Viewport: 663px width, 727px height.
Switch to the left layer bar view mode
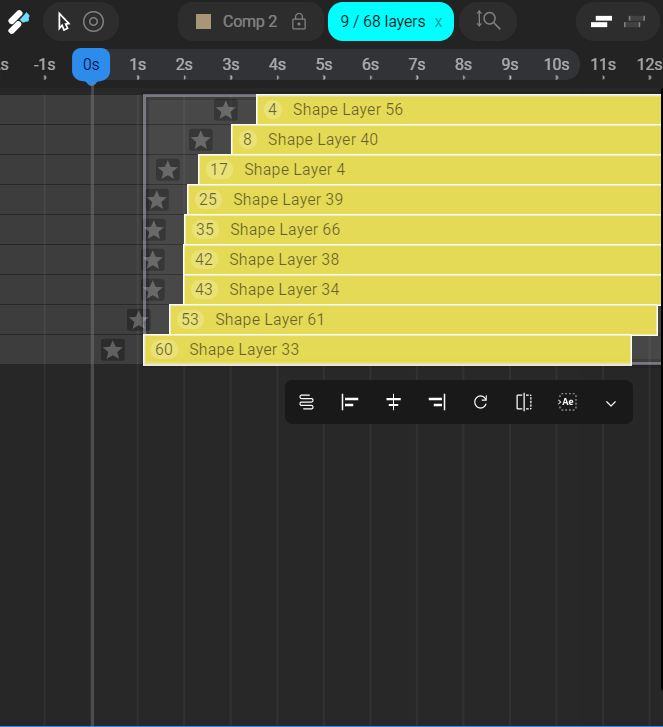coord(601,21)
